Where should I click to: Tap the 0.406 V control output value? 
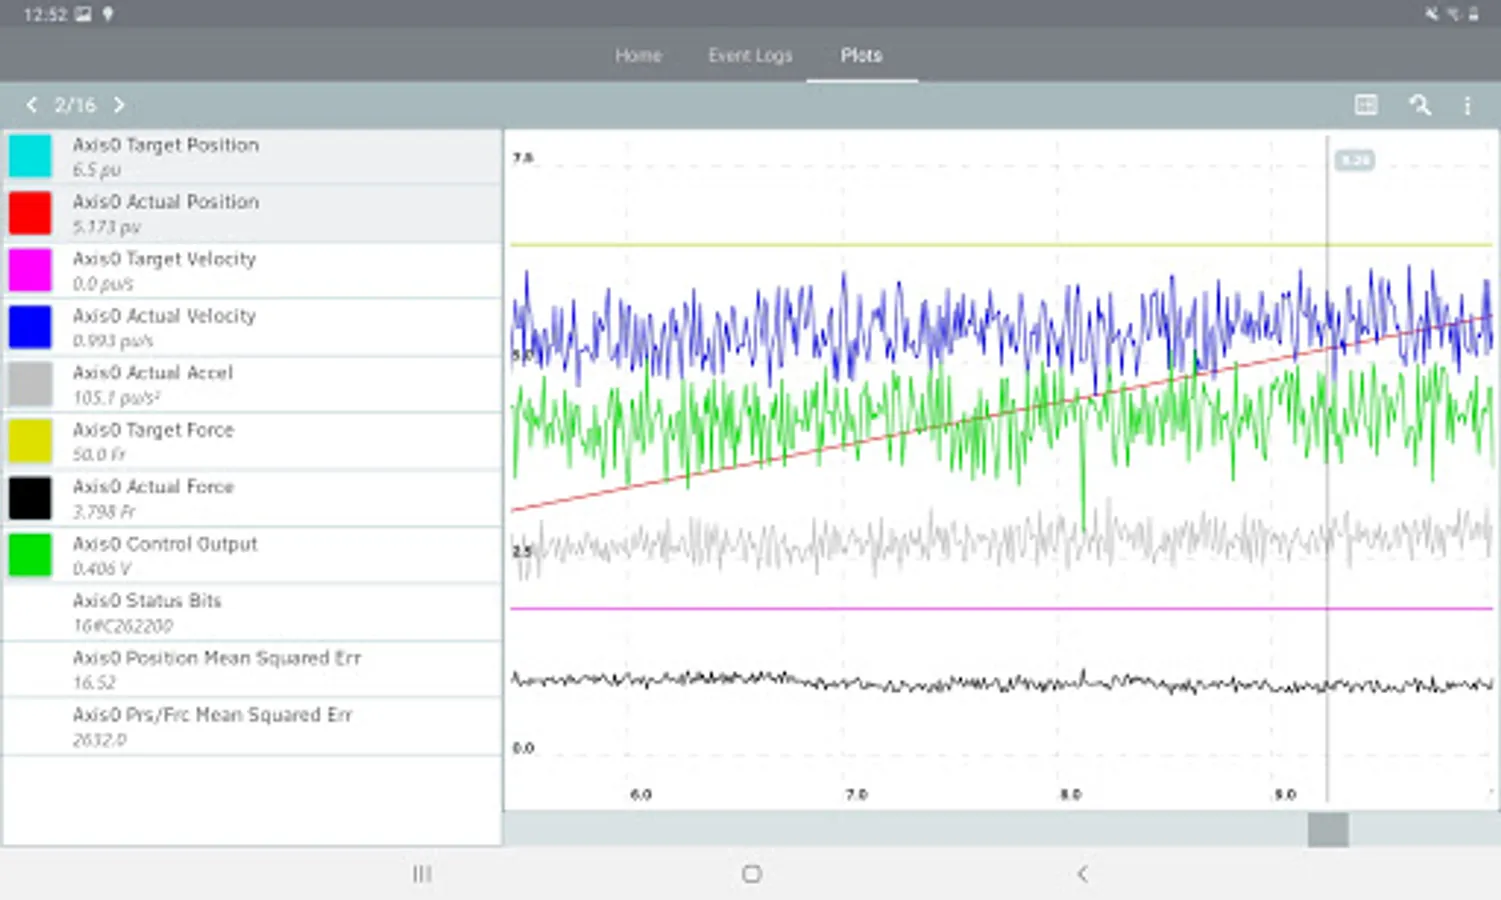pos(101,569)
